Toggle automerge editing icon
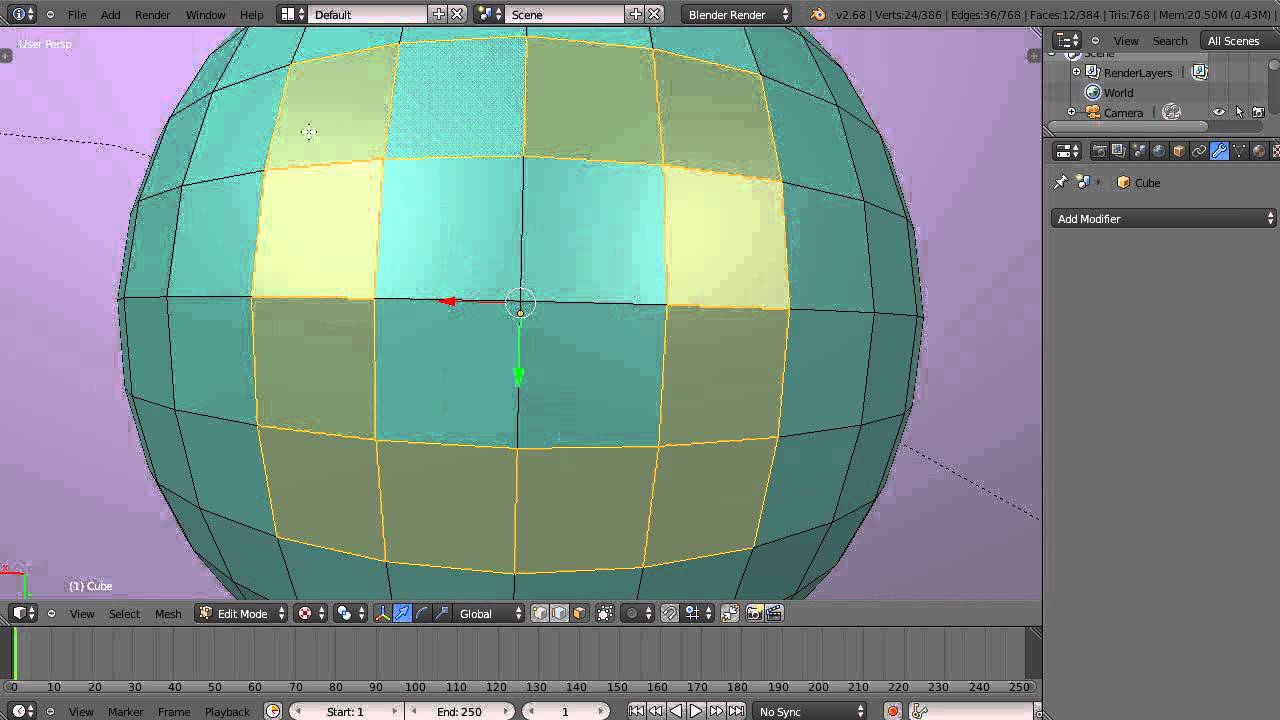Viewport: 1280px width, 720px height. (x=729, y=613)
